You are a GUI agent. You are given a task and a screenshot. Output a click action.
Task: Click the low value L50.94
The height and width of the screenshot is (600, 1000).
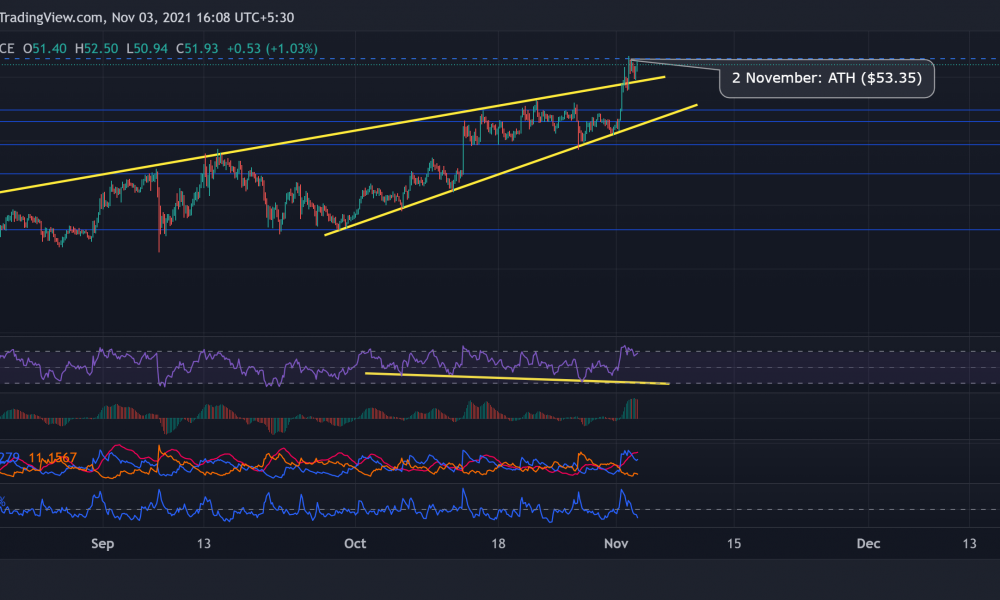click(147, 48)
